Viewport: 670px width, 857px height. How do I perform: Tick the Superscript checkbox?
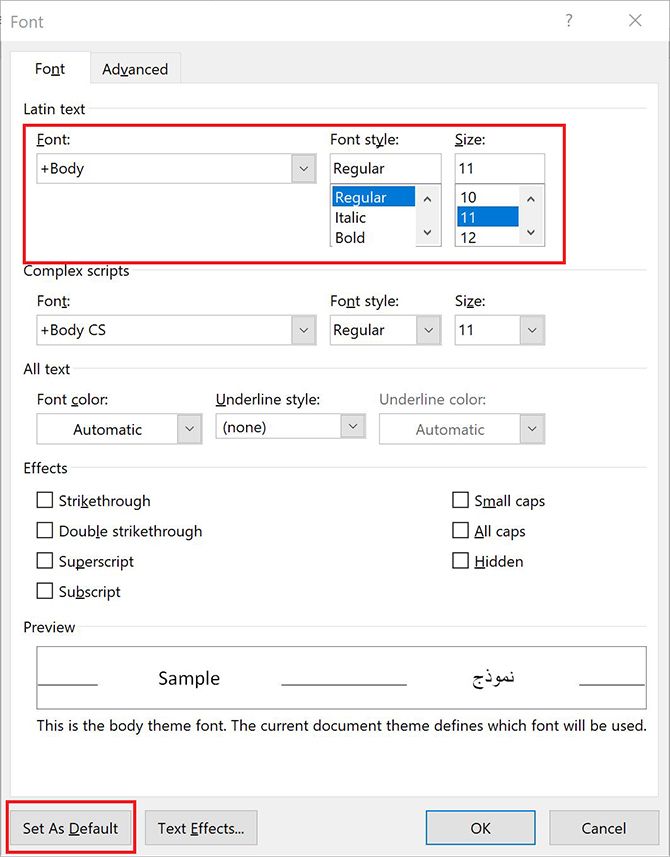(x=45, y=561)
